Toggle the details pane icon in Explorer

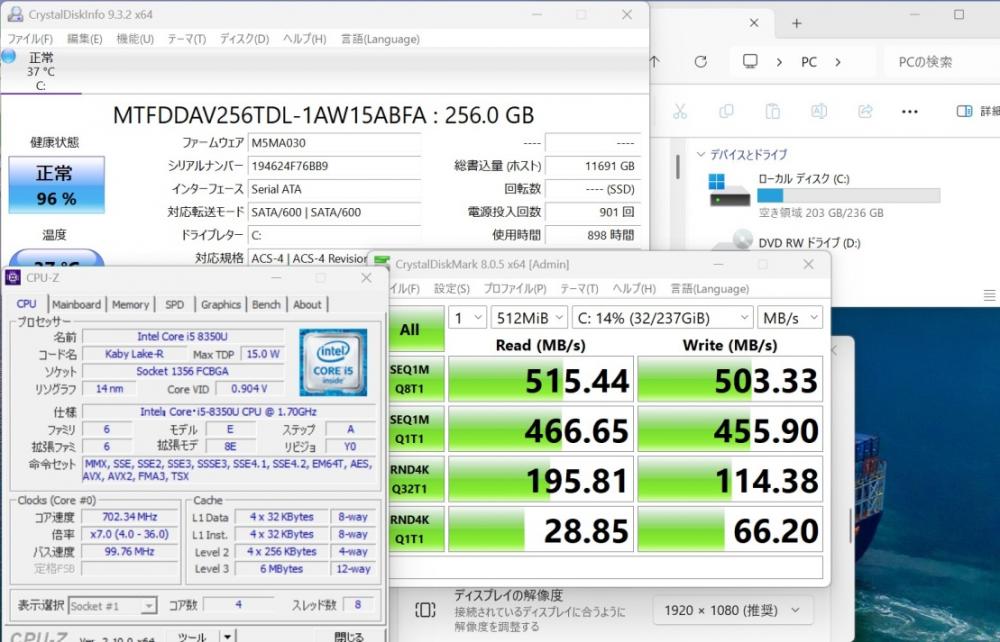964,112
